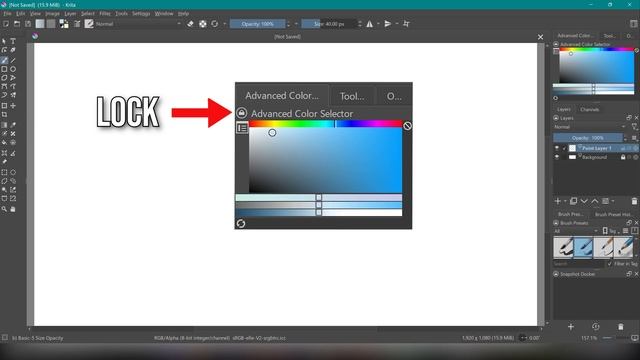Move the layer down in the stack
This screenshot has height=360, width=640.
584,201
